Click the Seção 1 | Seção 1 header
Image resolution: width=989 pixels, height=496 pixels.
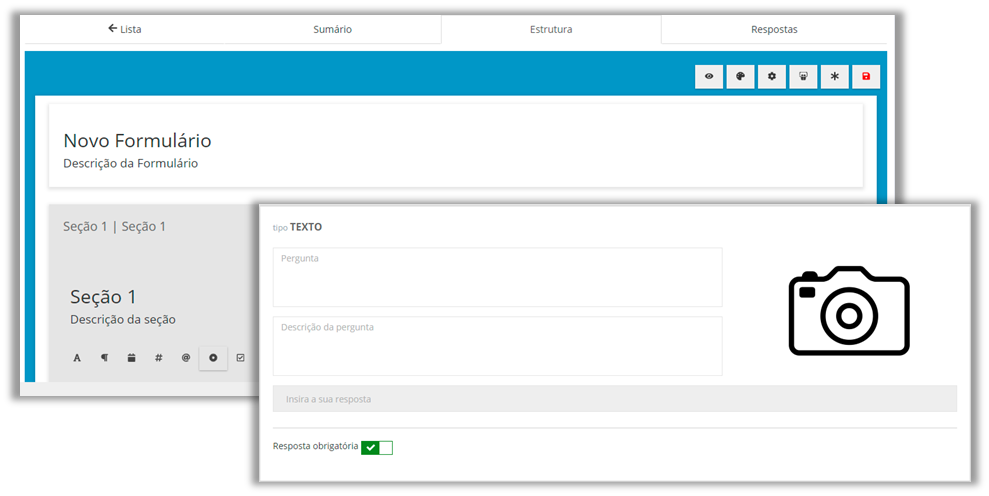pyautogui.click(x=114, y=227)
